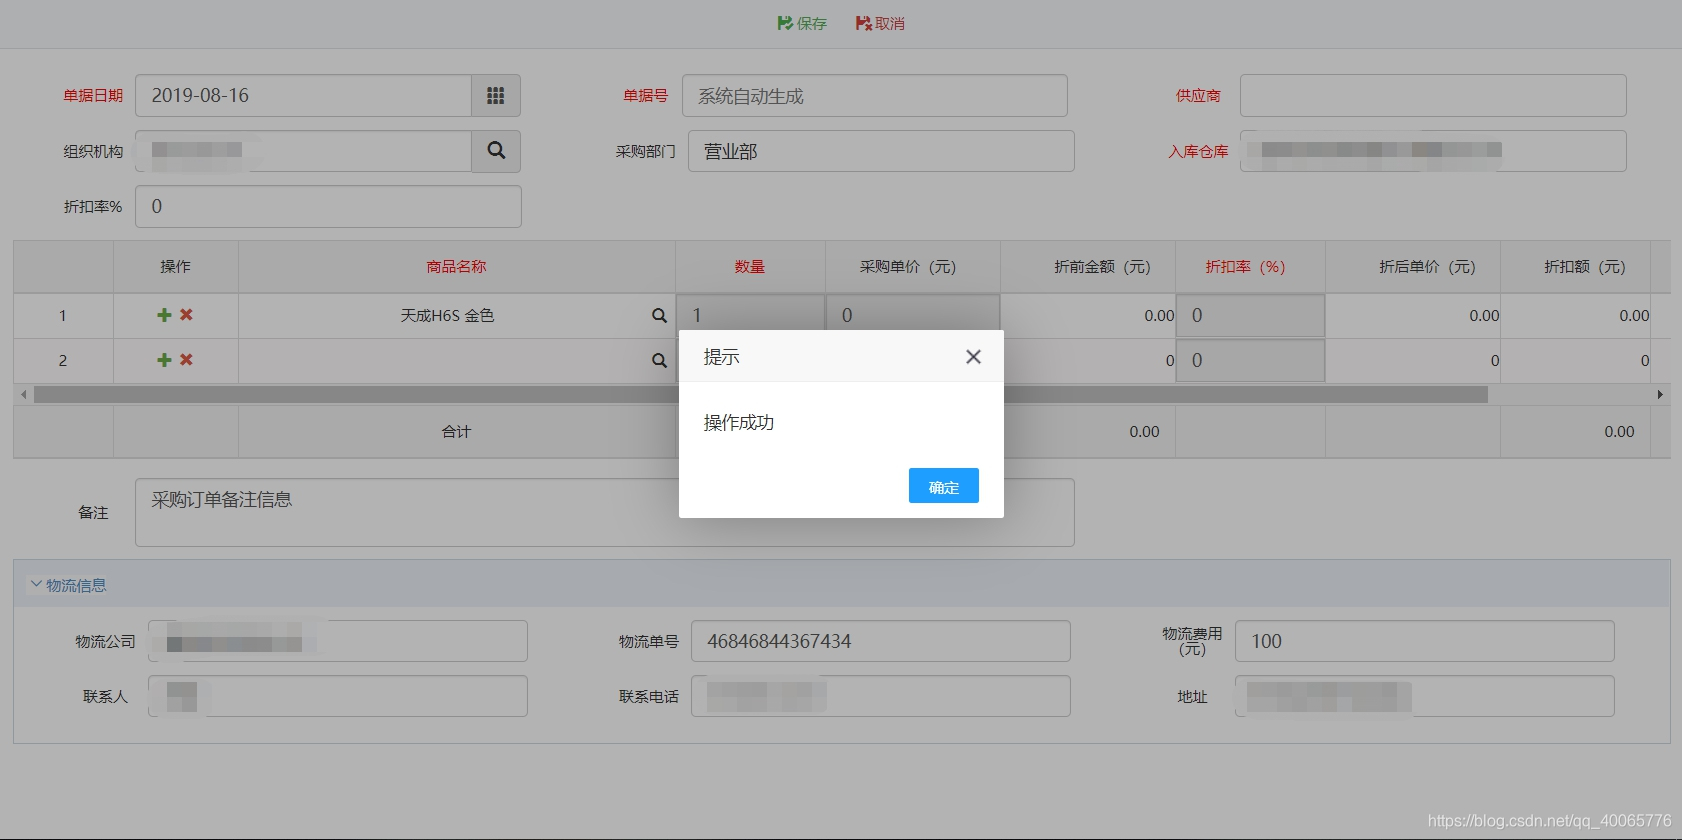
Task: Delete row 1 with the red cross icon
Action: coord(186,315)
